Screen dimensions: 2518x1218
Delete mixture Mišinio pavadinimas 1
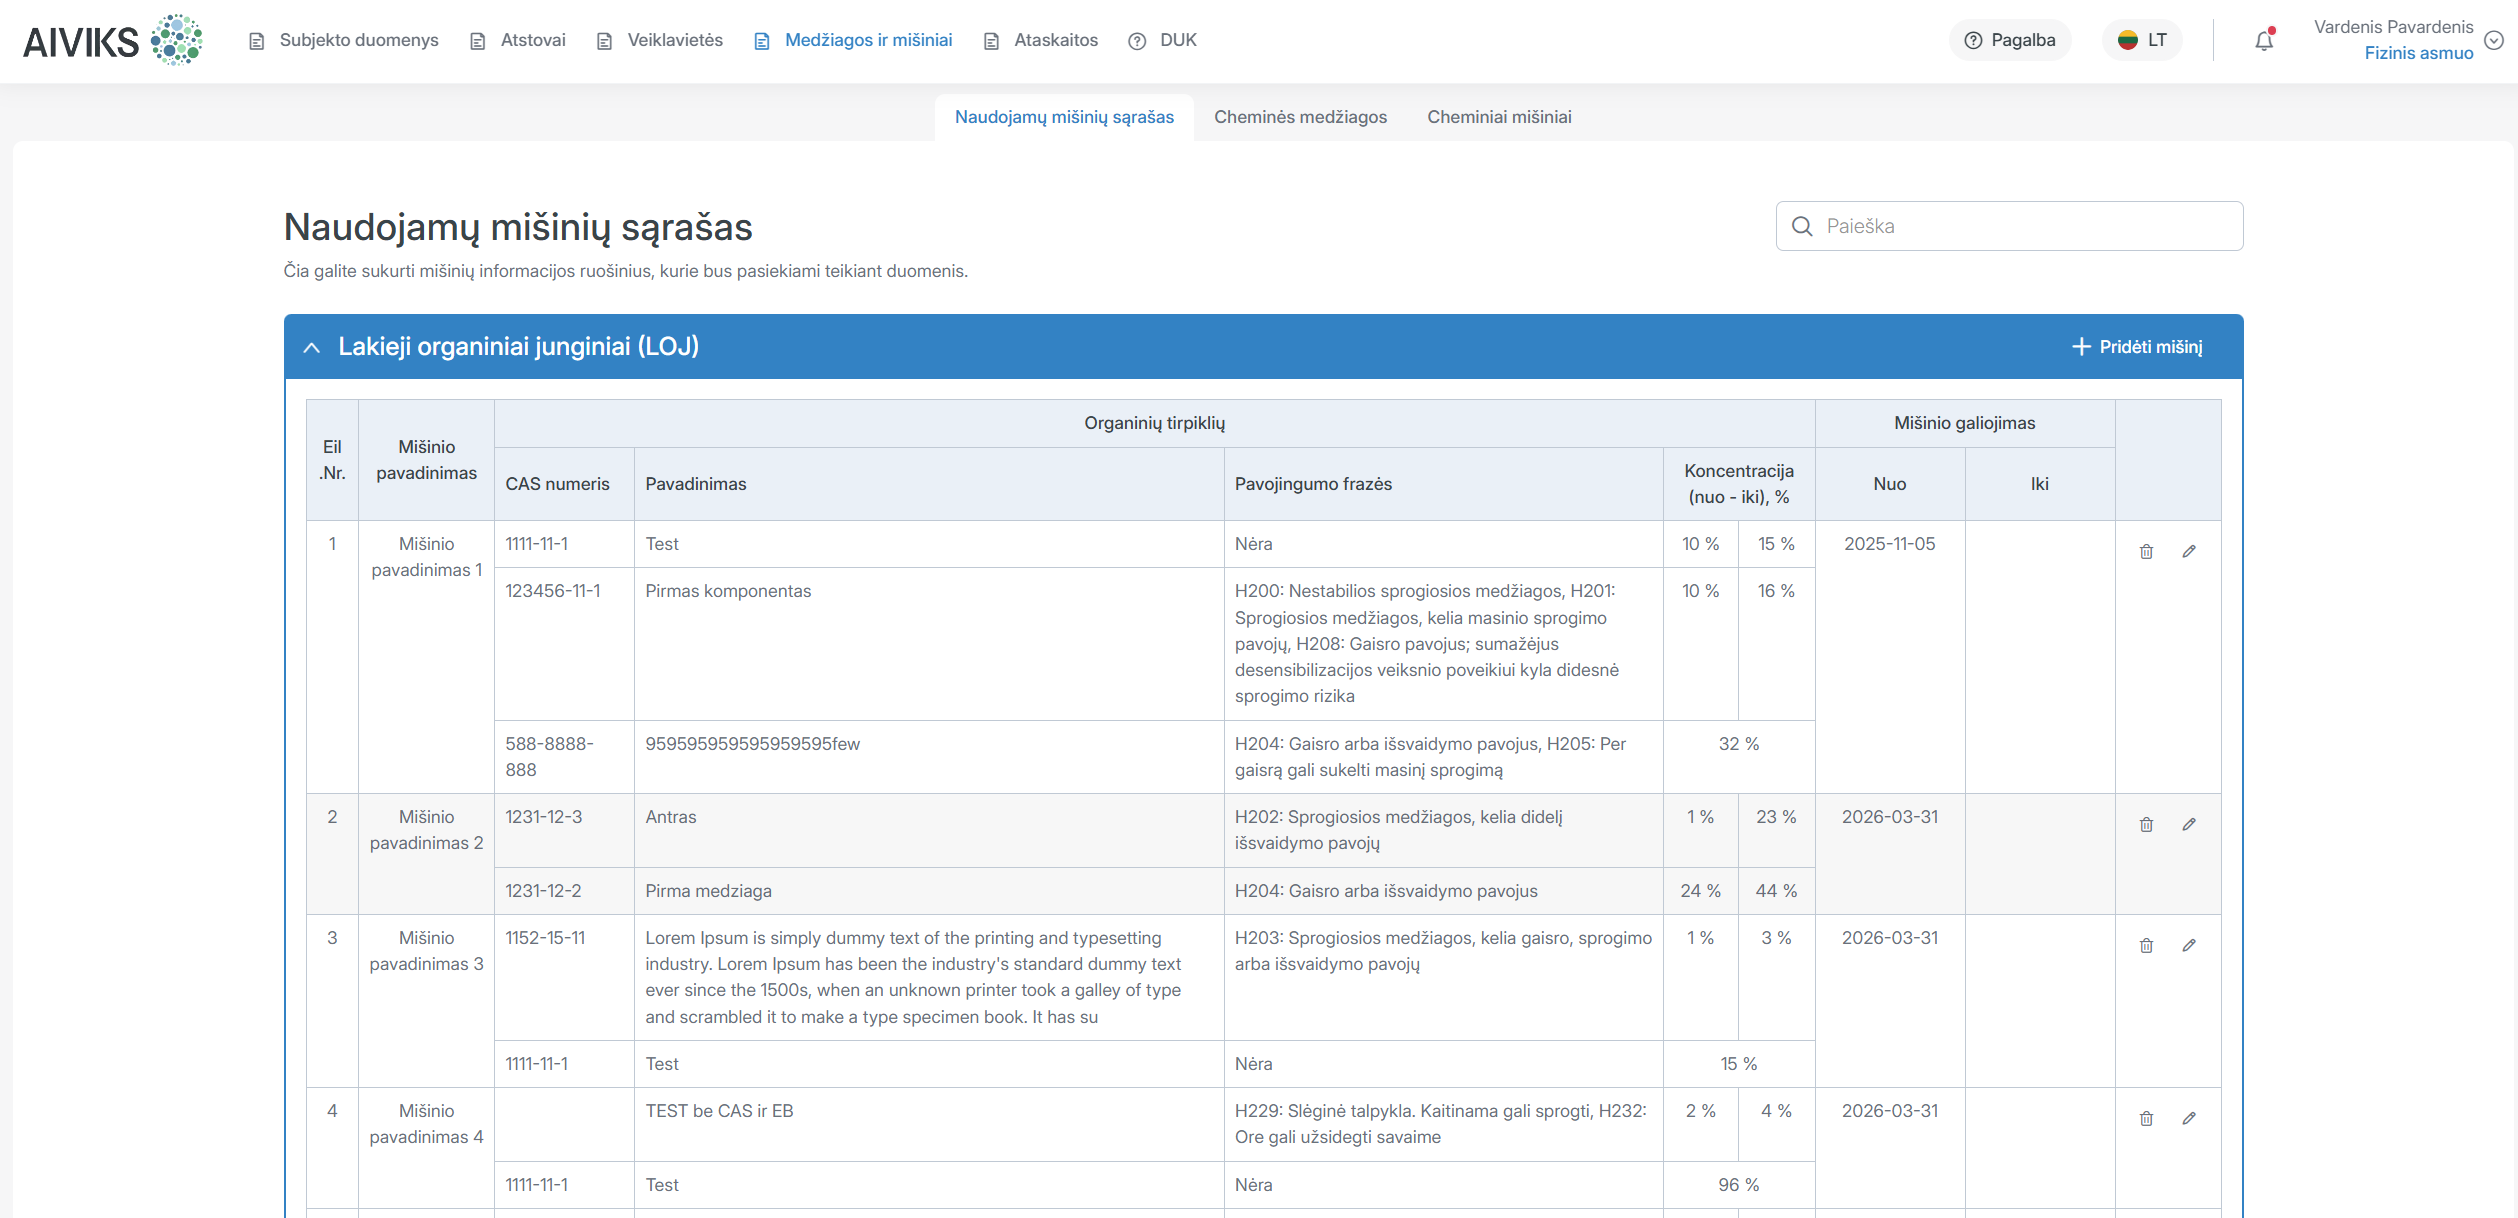(2146, 552)
